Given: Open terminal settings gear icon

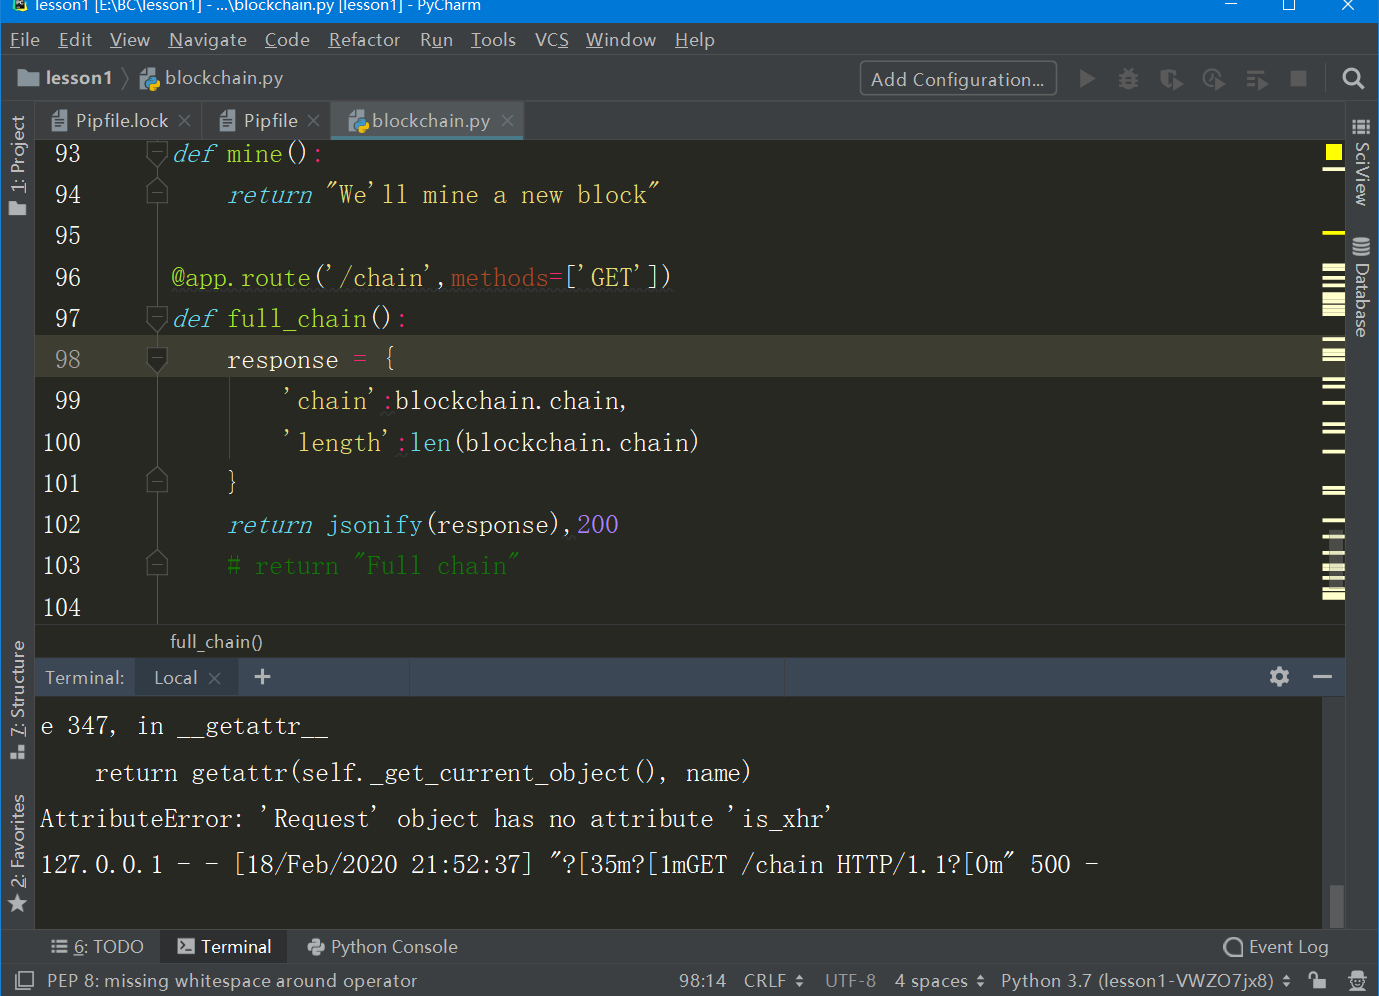Looking at the screenshot, I should pyautogui.click(x=1279, y=677).
